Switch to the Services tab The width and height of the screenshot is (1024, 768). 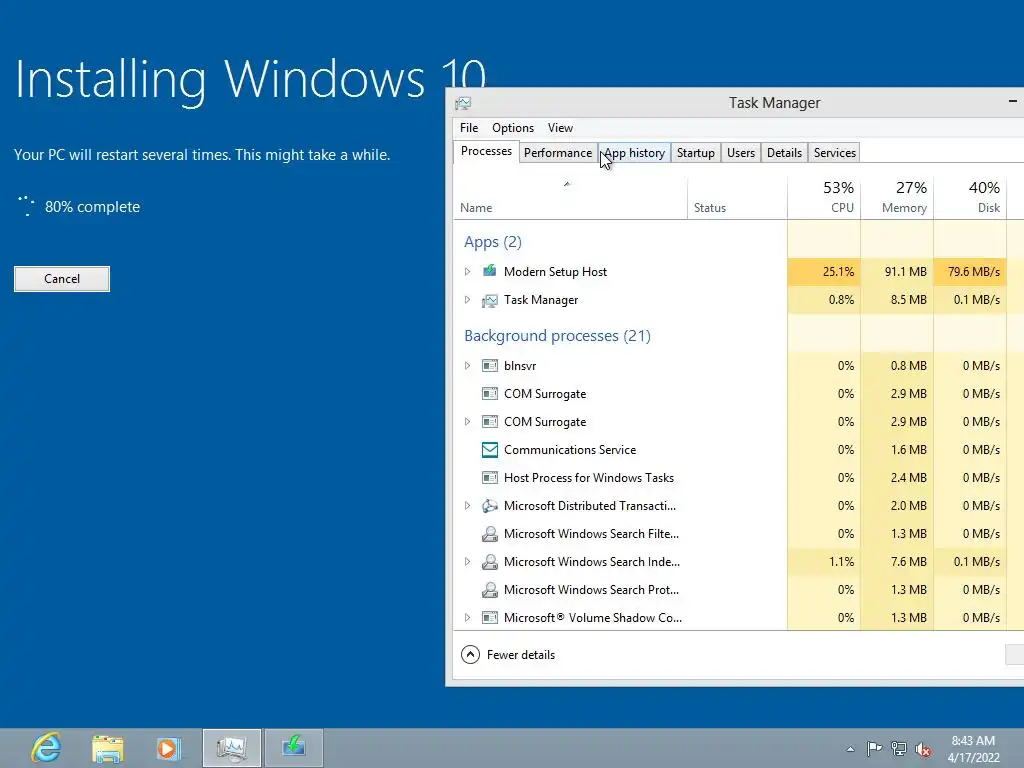(835, 153)
